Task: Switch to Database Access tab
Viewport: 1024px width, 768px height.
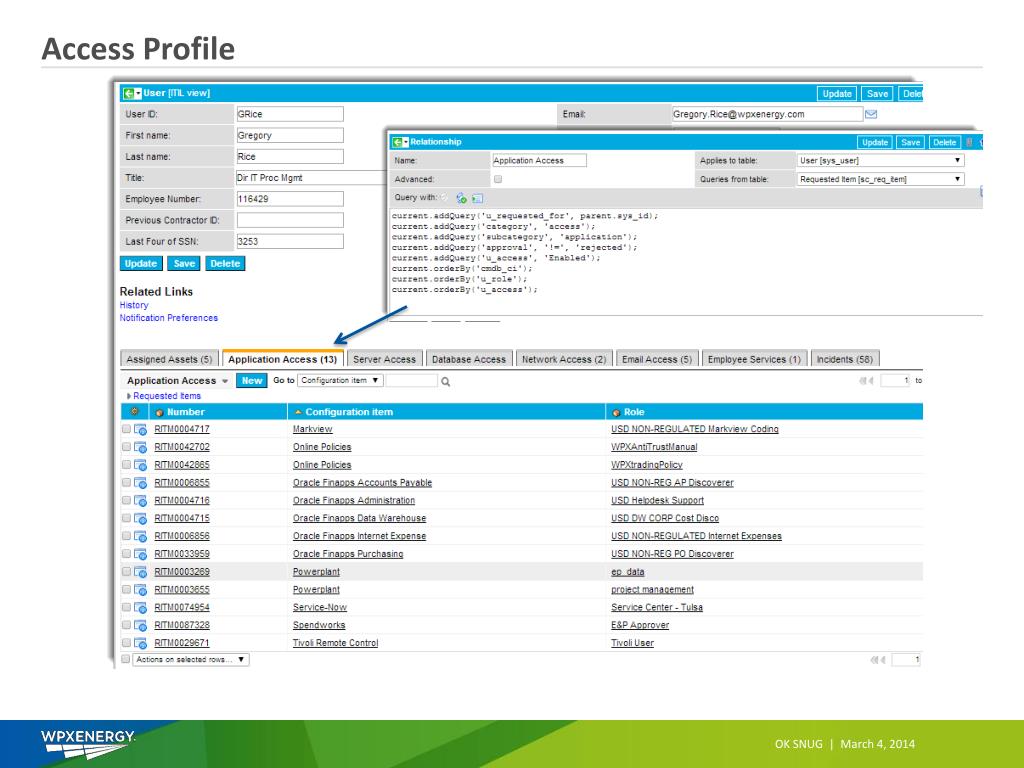Action: (x=469, y=359)
